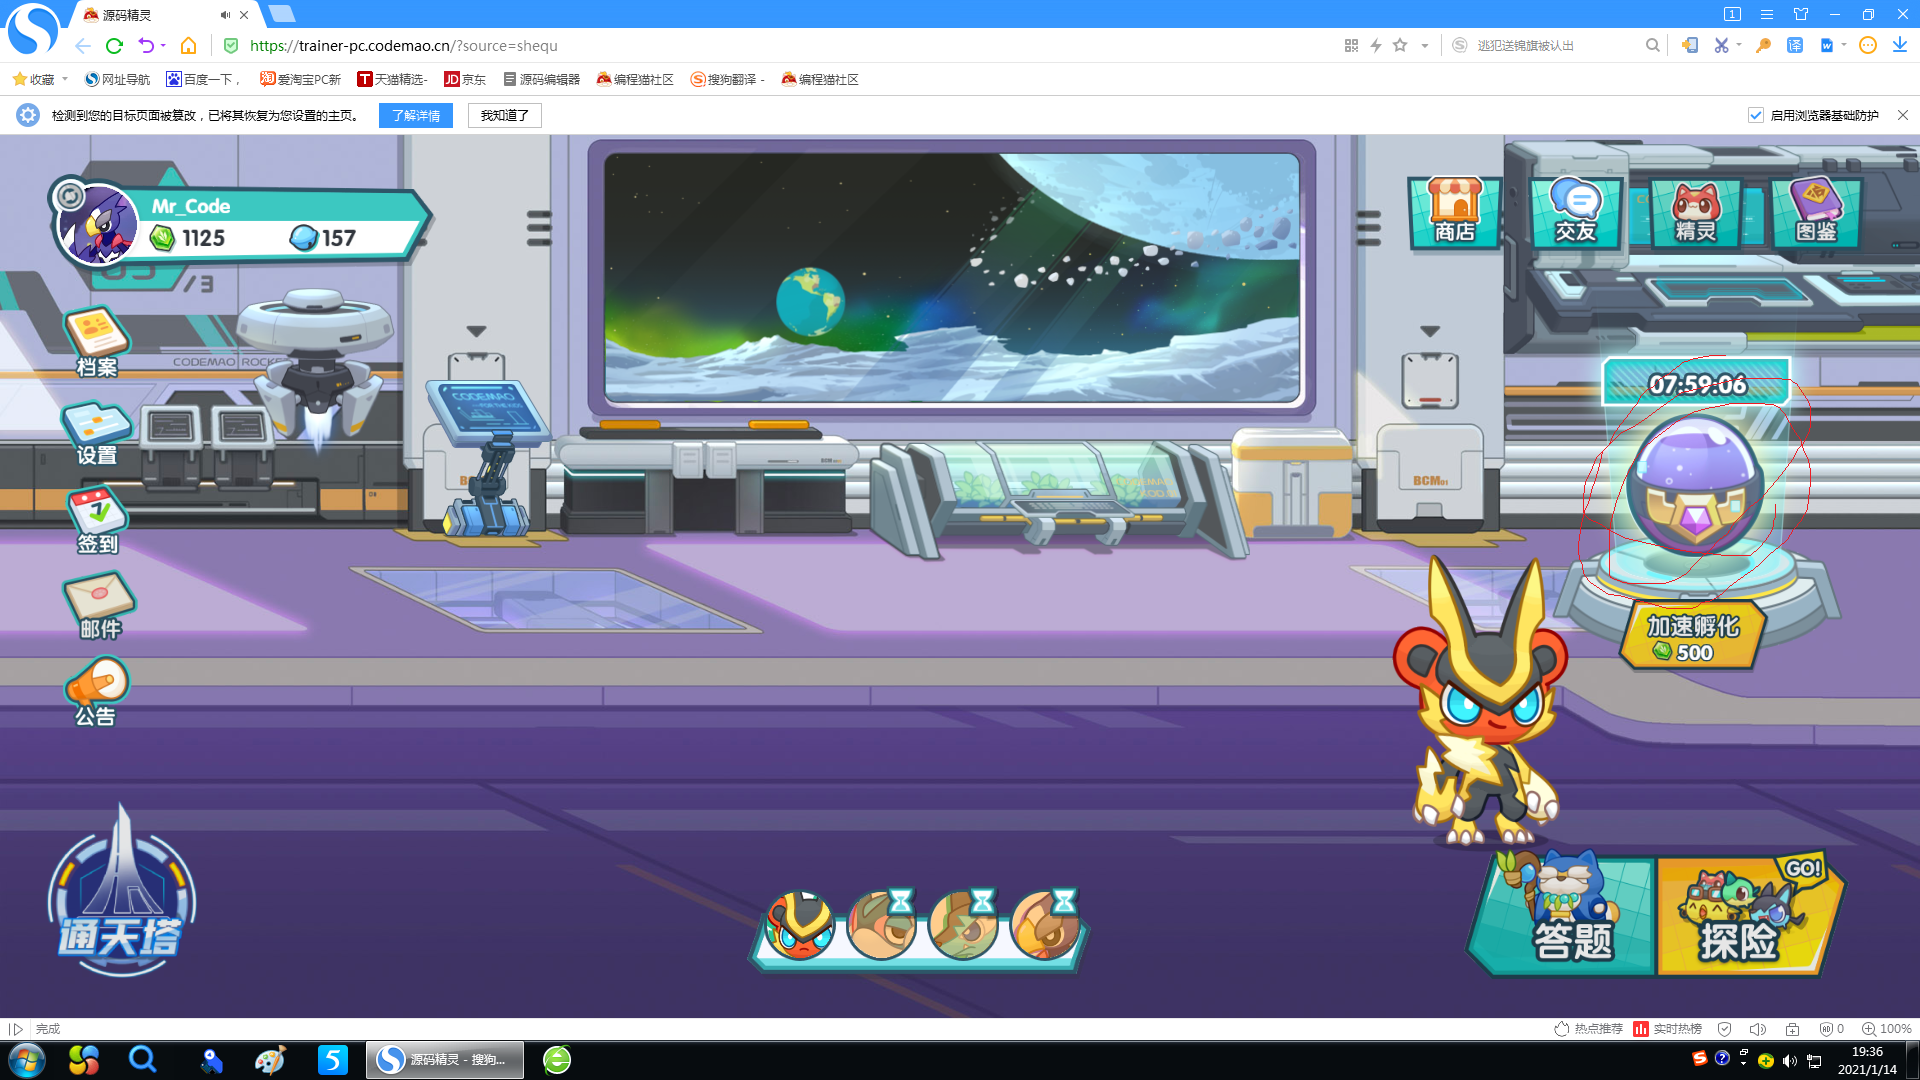Open the 设置 settings icon in game
The height and width of the screenshot is (1080, 1920).
pyautogui.click(x=97, y=433)
